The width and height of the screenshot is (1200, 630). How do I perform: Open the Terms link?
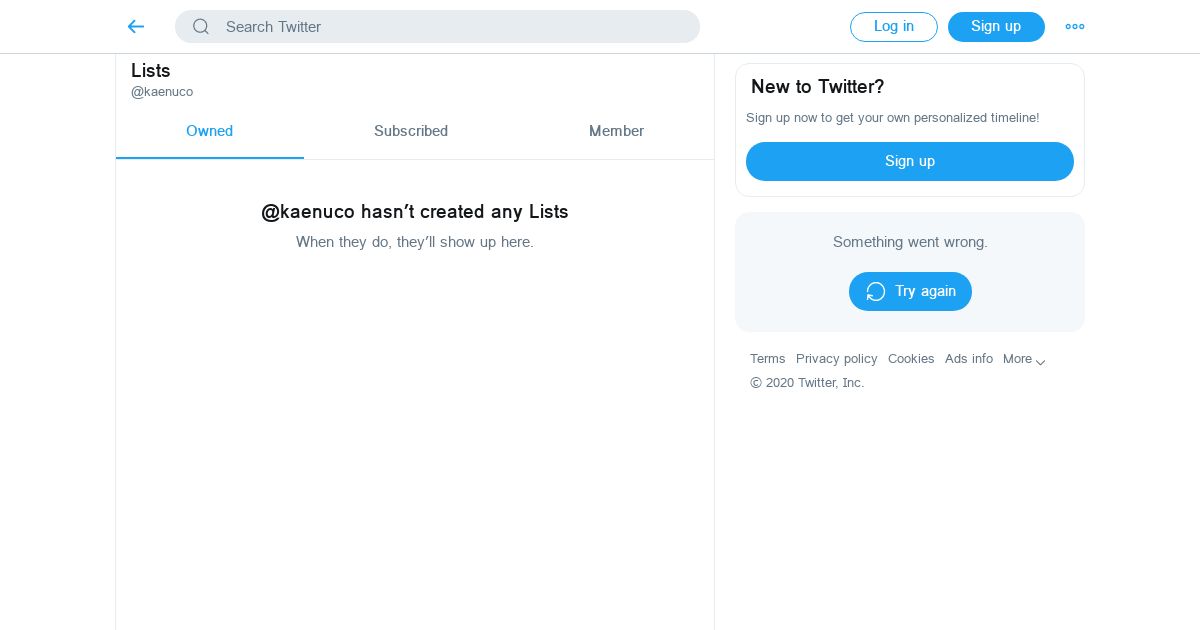[768, 359]
